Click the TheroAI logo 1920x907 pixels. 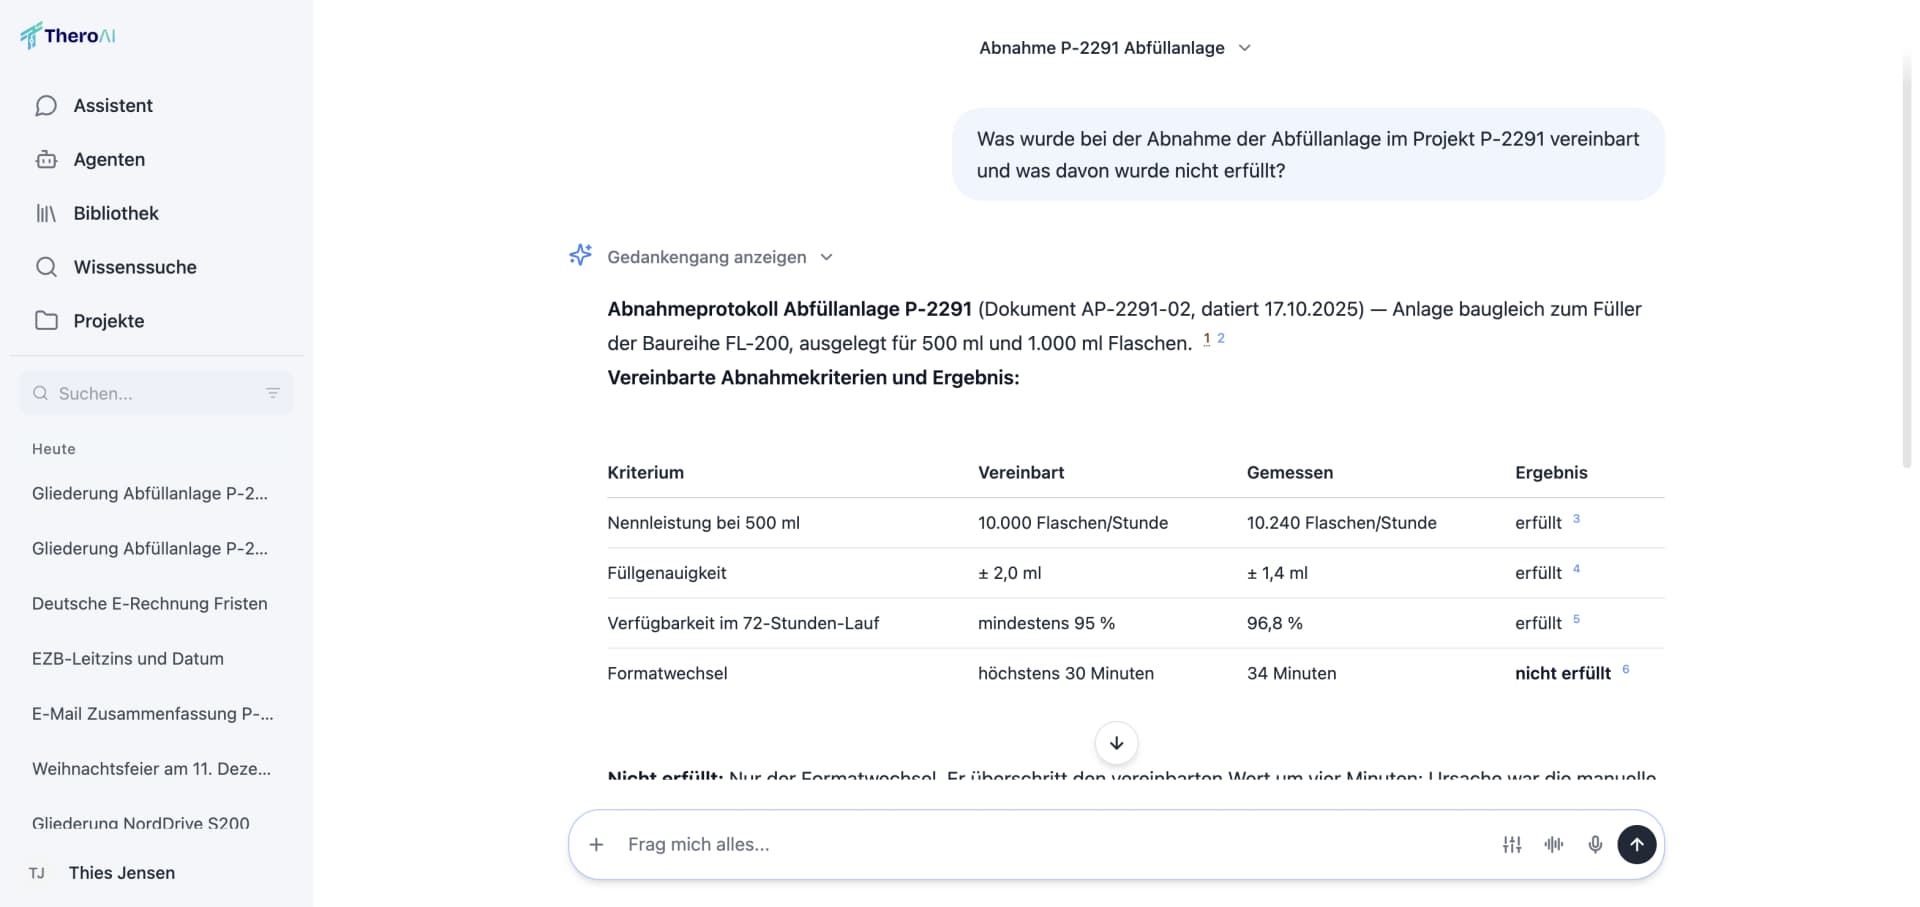(68, 36)
